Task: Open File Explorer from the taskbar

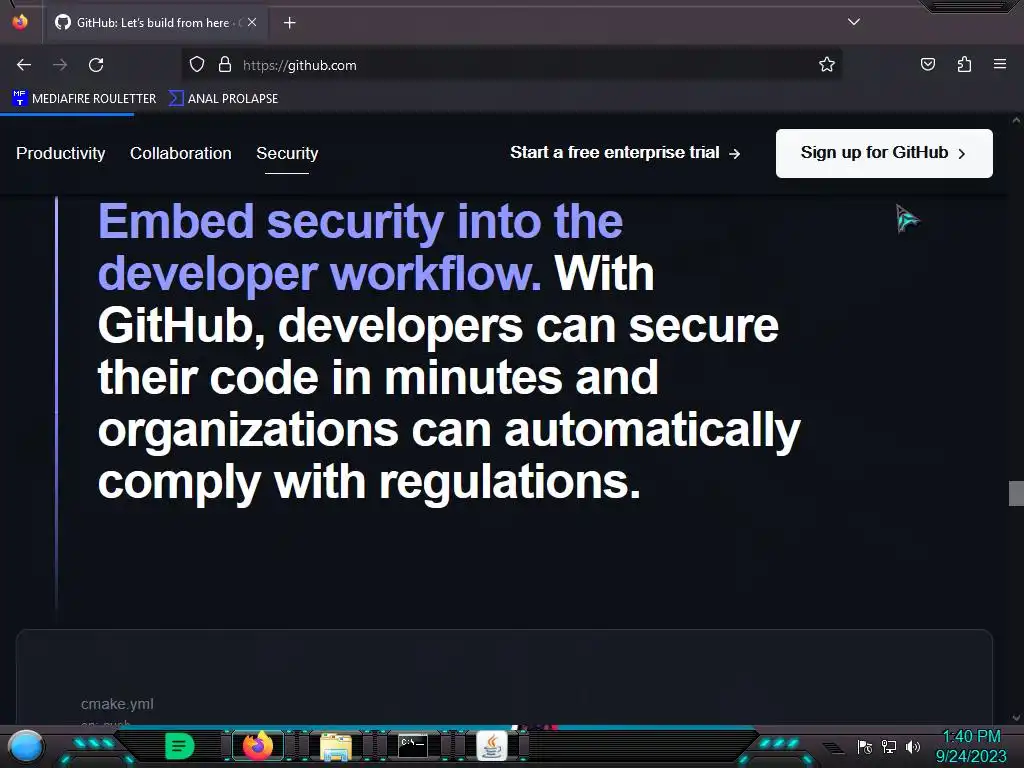Action: tap(336, 746)
